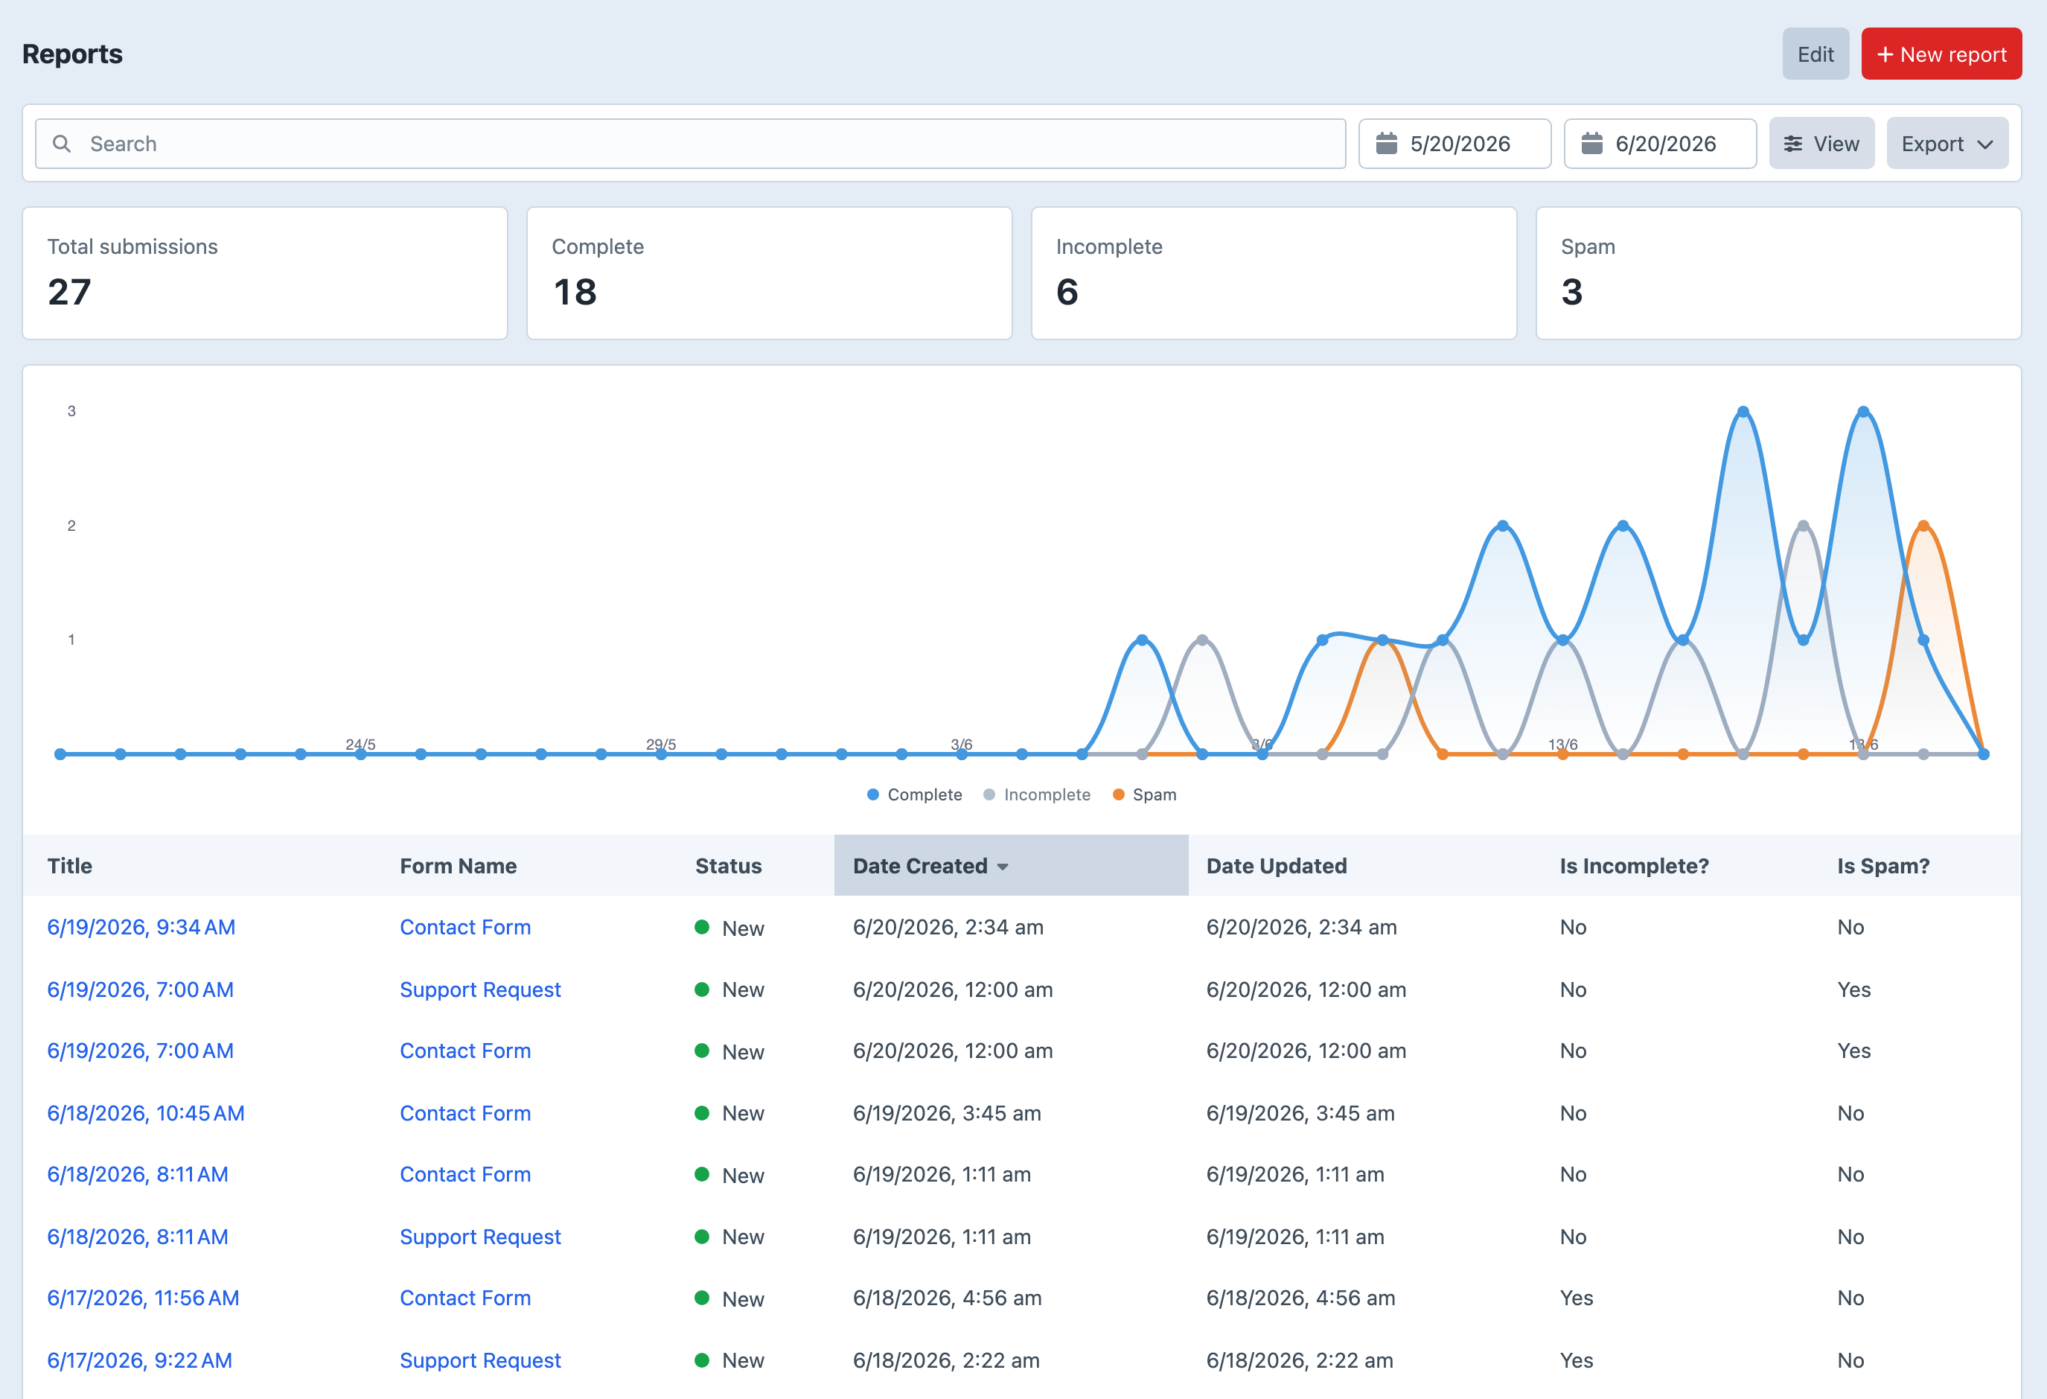Open submission 6/19/2026, 9:34 AM
This screenshot has width=2047, height=1399.
pyautogui.click(x=141, y=927)
